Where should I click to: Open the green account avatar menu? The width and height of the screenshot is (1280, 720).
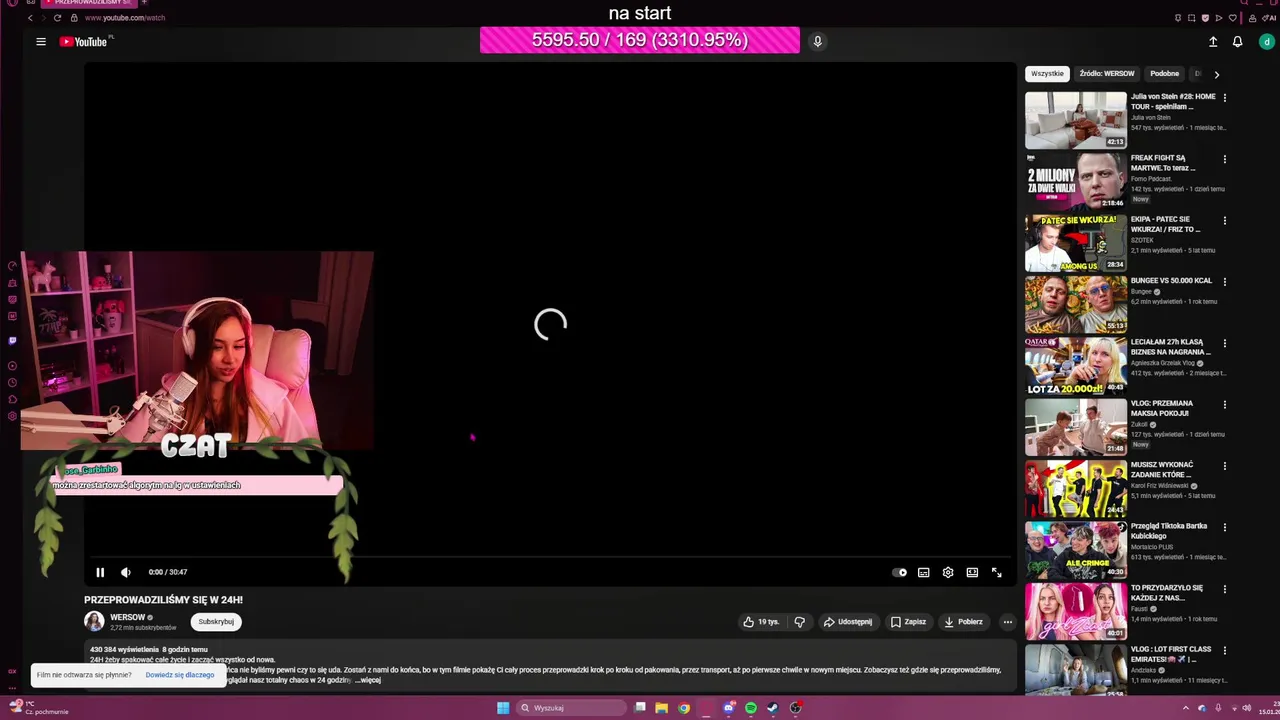point(1266,42)
